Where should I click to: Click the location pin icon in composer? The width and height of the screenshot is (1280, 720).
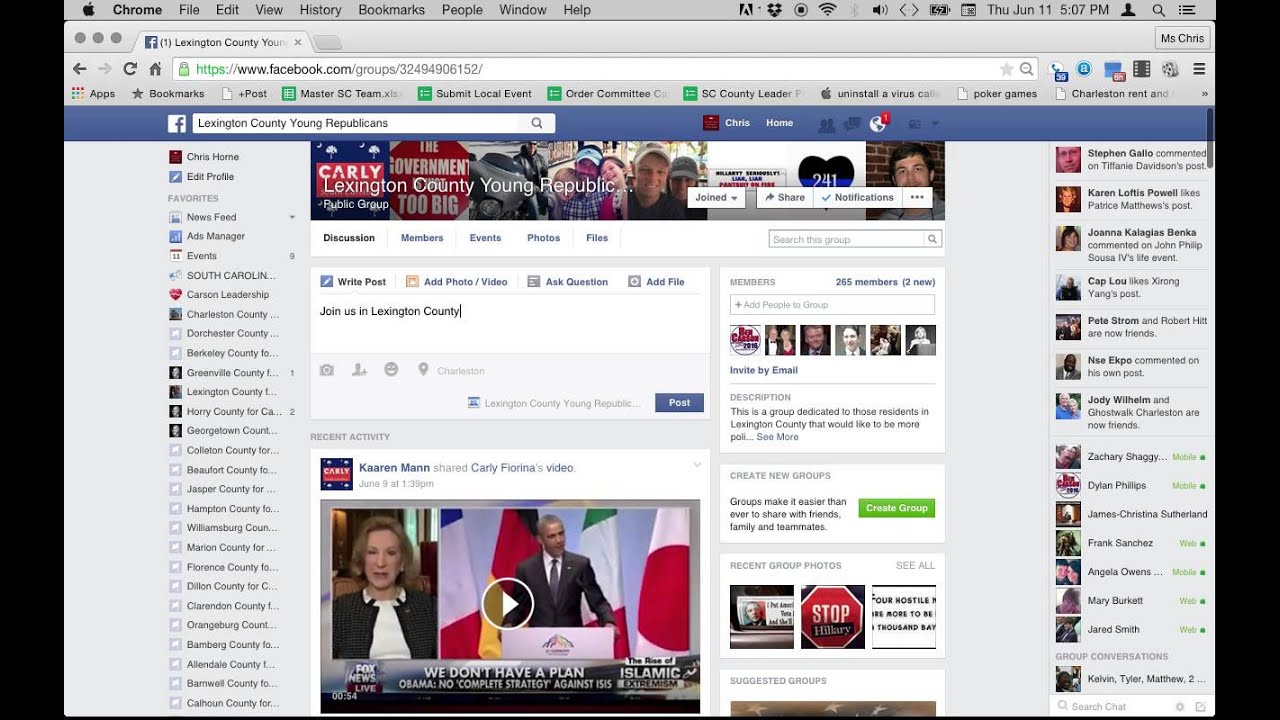423,370
